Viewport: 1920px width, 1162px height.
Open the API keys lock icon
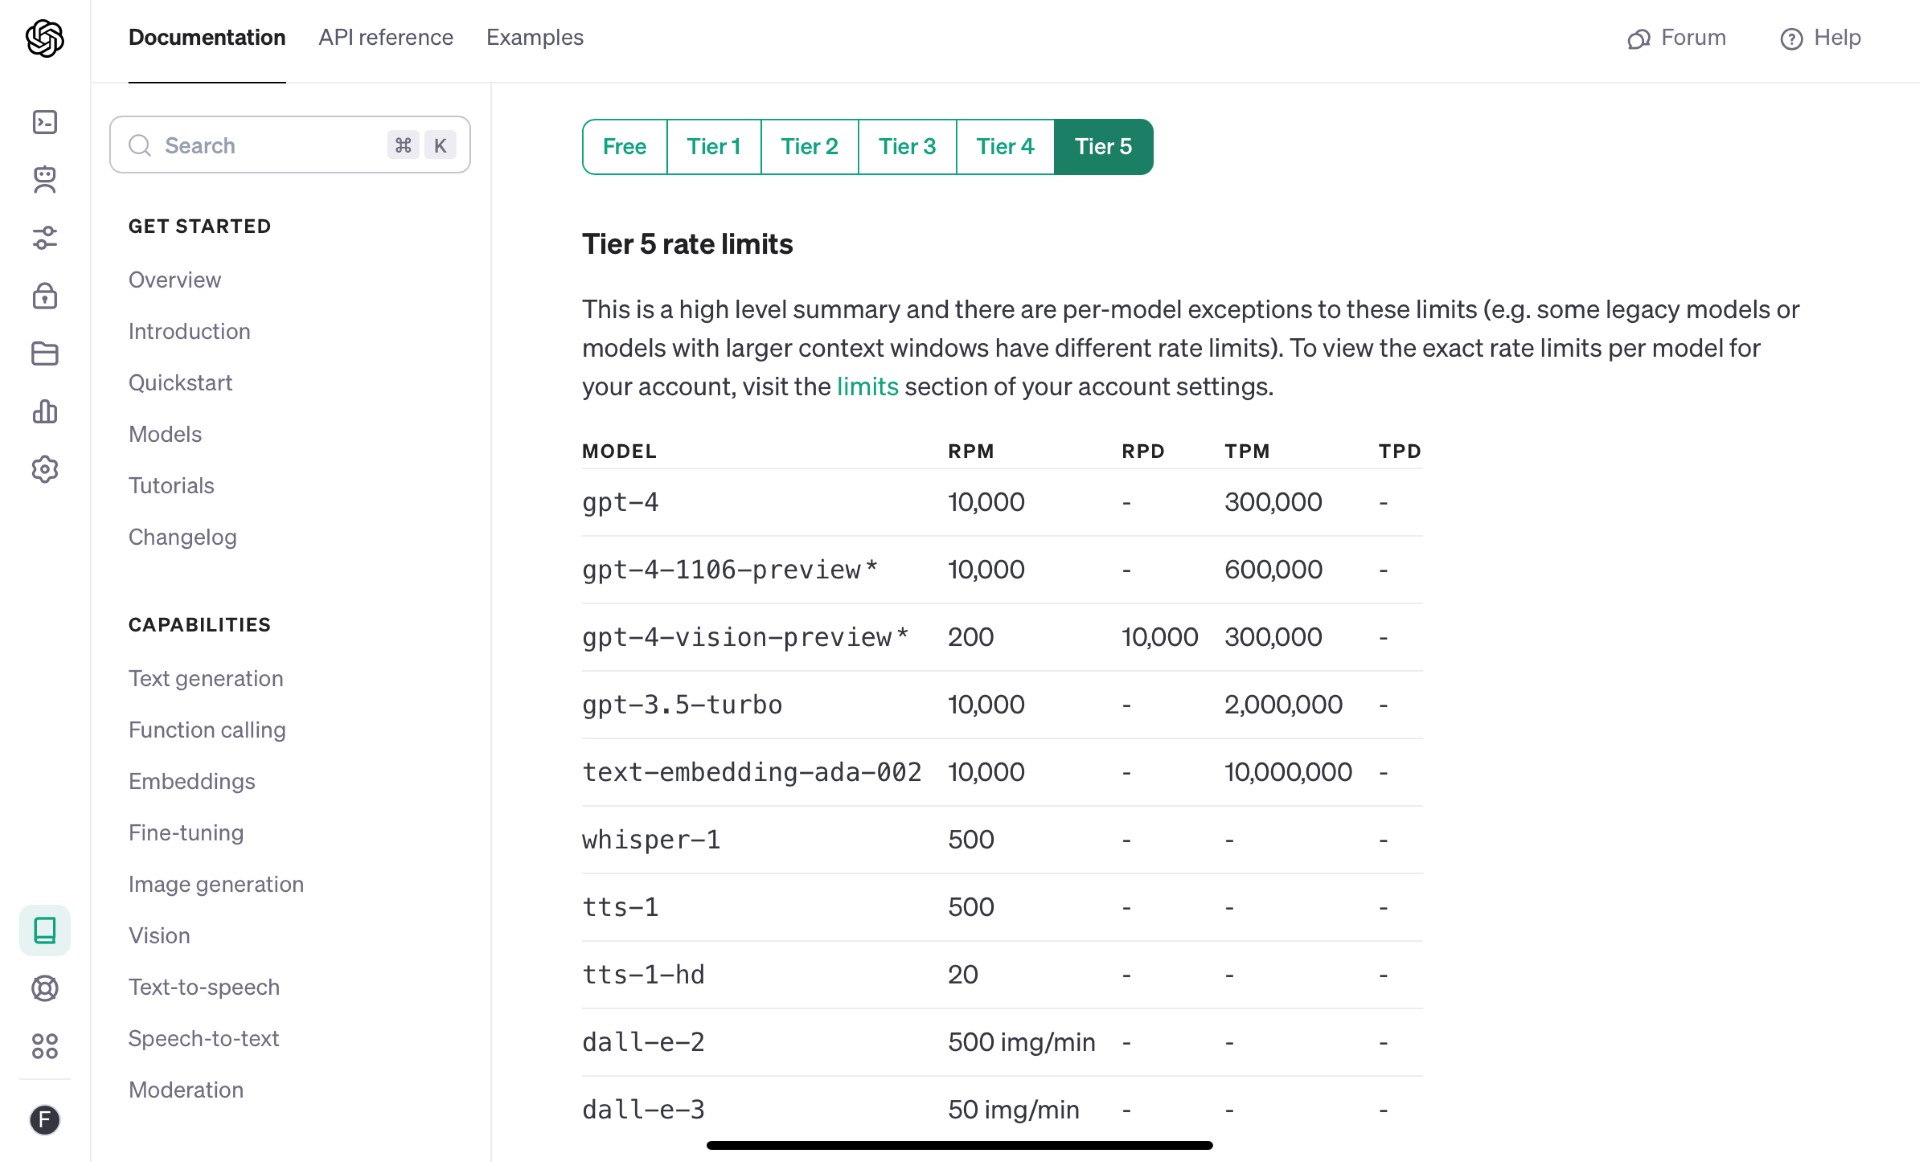point(45,295)
